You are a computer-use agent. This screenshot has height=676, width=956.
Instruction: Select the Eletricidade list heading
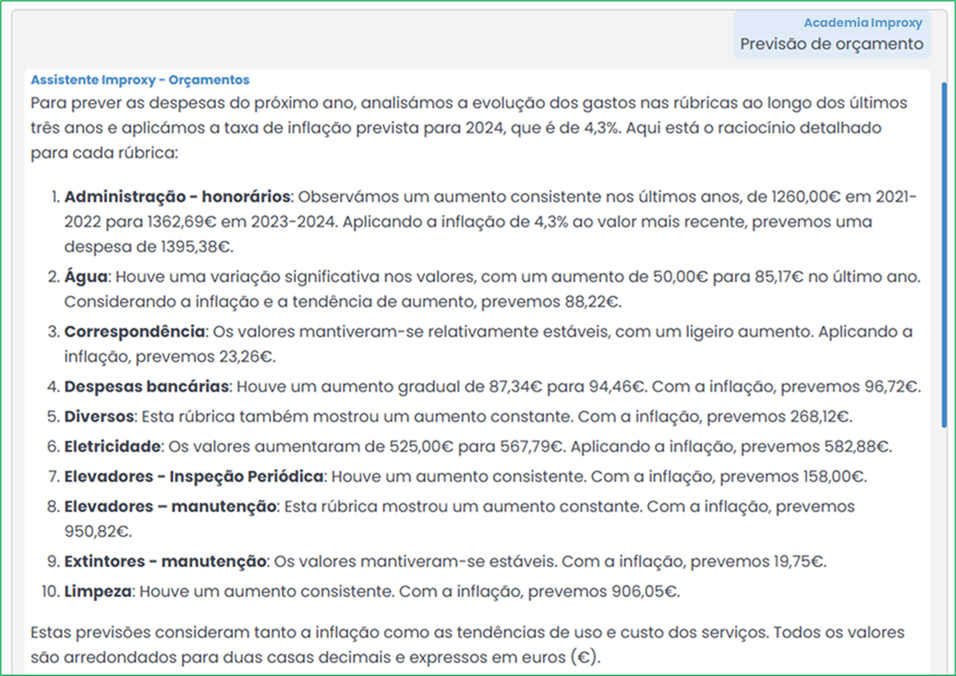109,446
